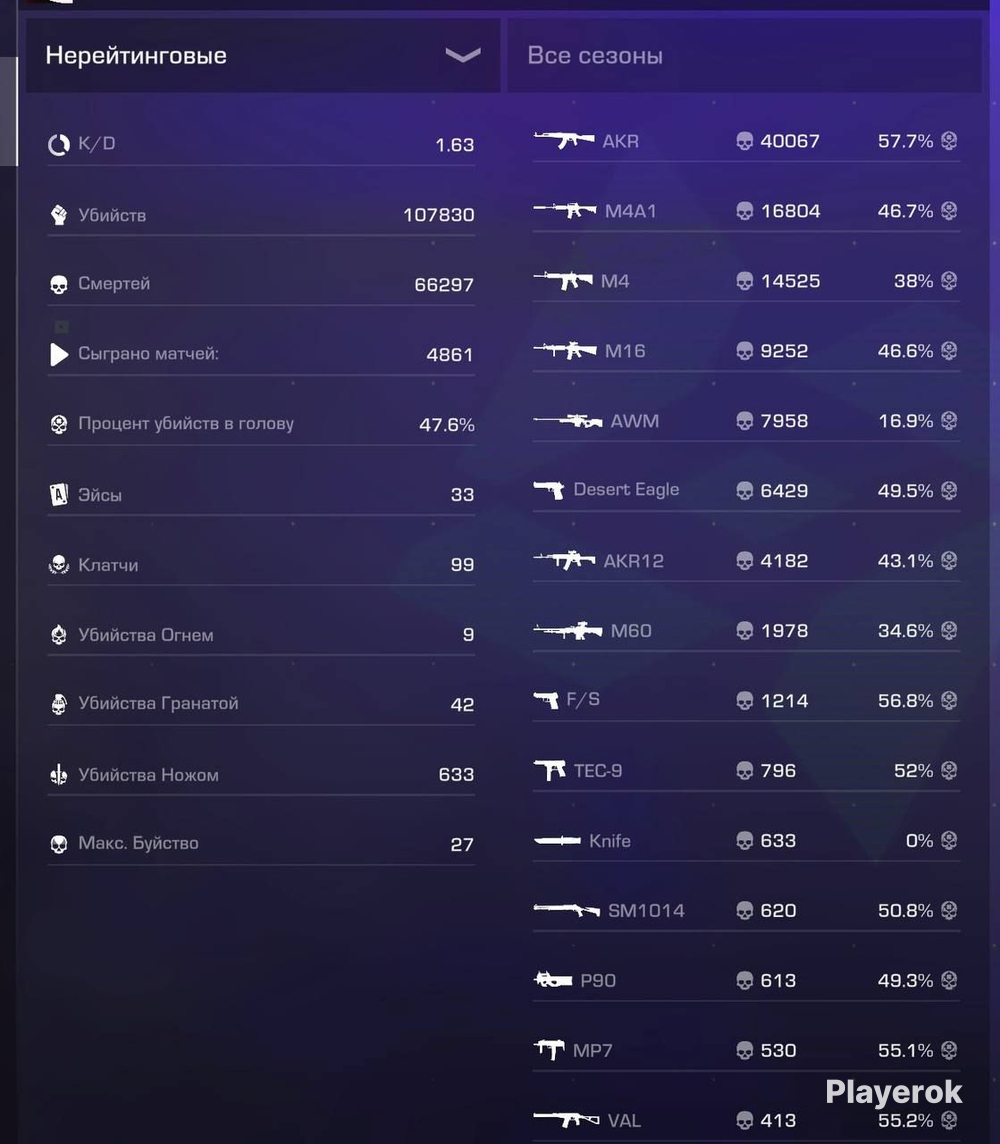Click the AWM sniper rifle icon

coord(567,421)
